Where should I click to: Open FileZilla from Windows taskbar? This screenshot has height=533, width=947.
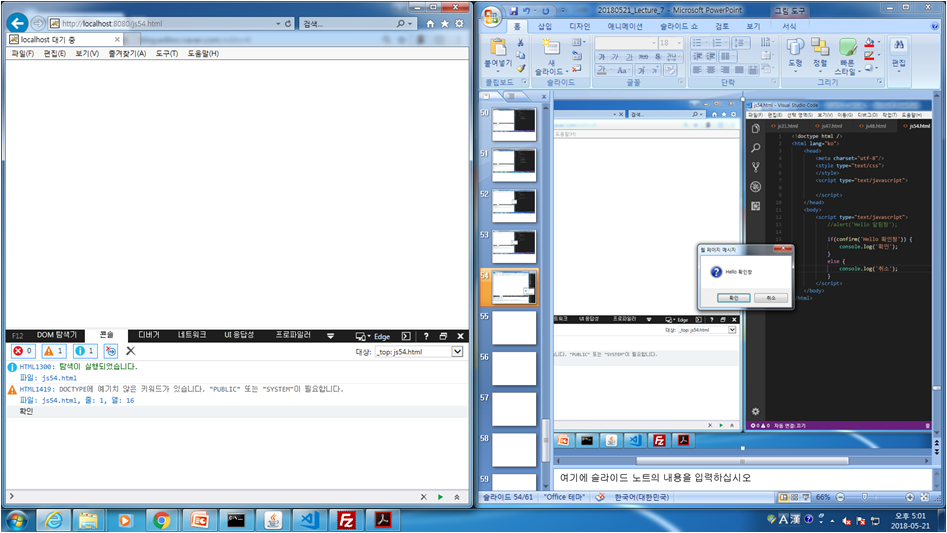(346, 520)
